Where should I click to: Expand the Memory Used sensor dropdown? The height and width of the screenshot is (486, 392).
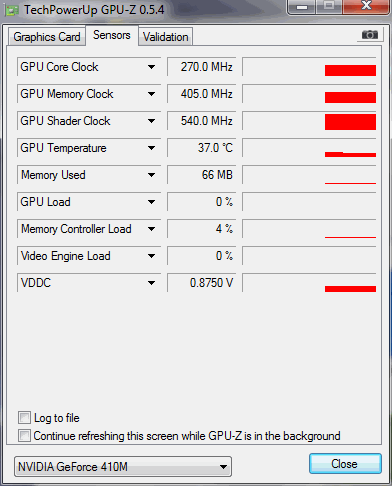[151, 175]
